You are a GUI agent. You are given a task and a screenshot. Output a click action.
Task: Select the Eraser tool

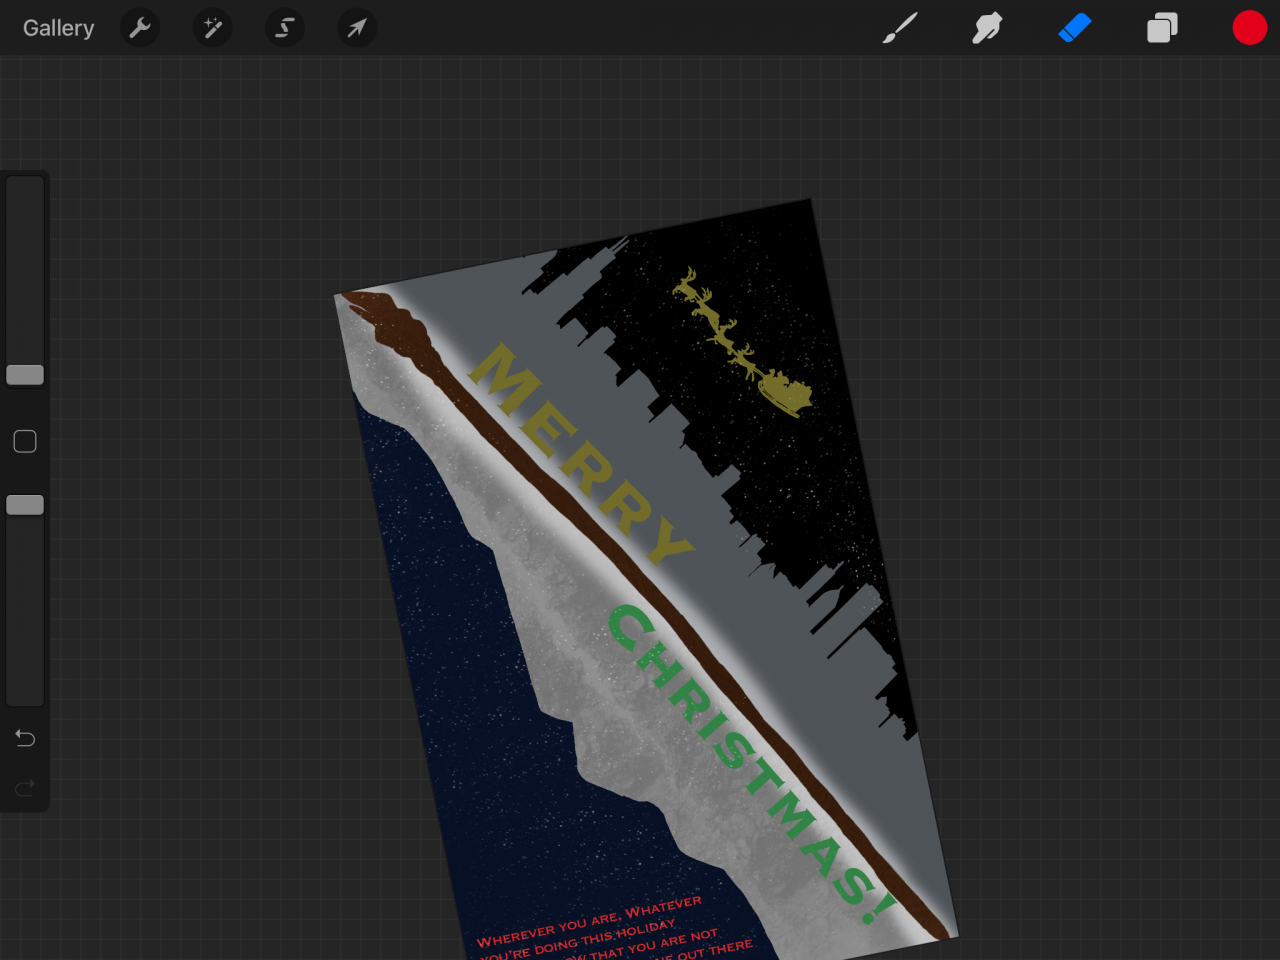1075,28
